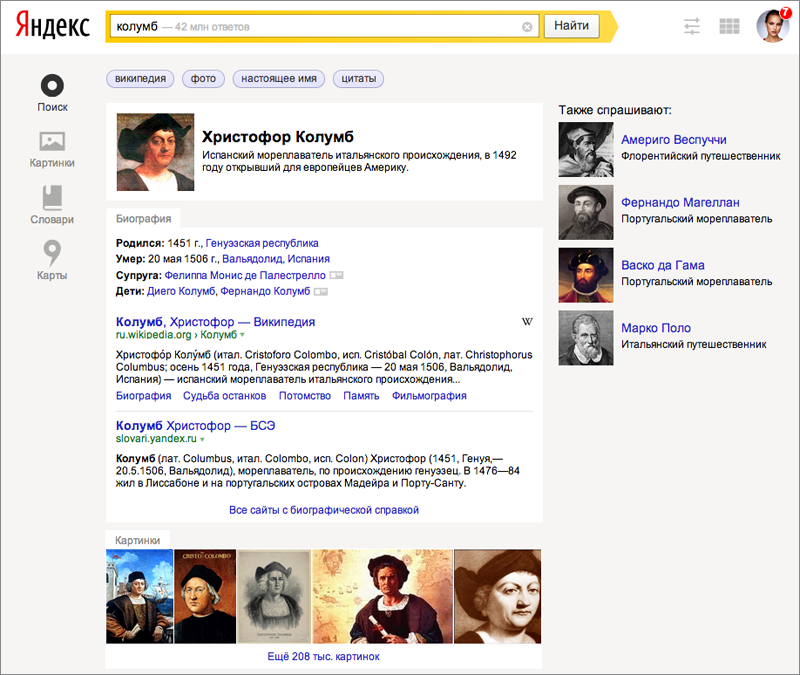The image size is (800, 675).
Task: Click the card icon beside Фернандо Колумб
Action: click(320, 292)
